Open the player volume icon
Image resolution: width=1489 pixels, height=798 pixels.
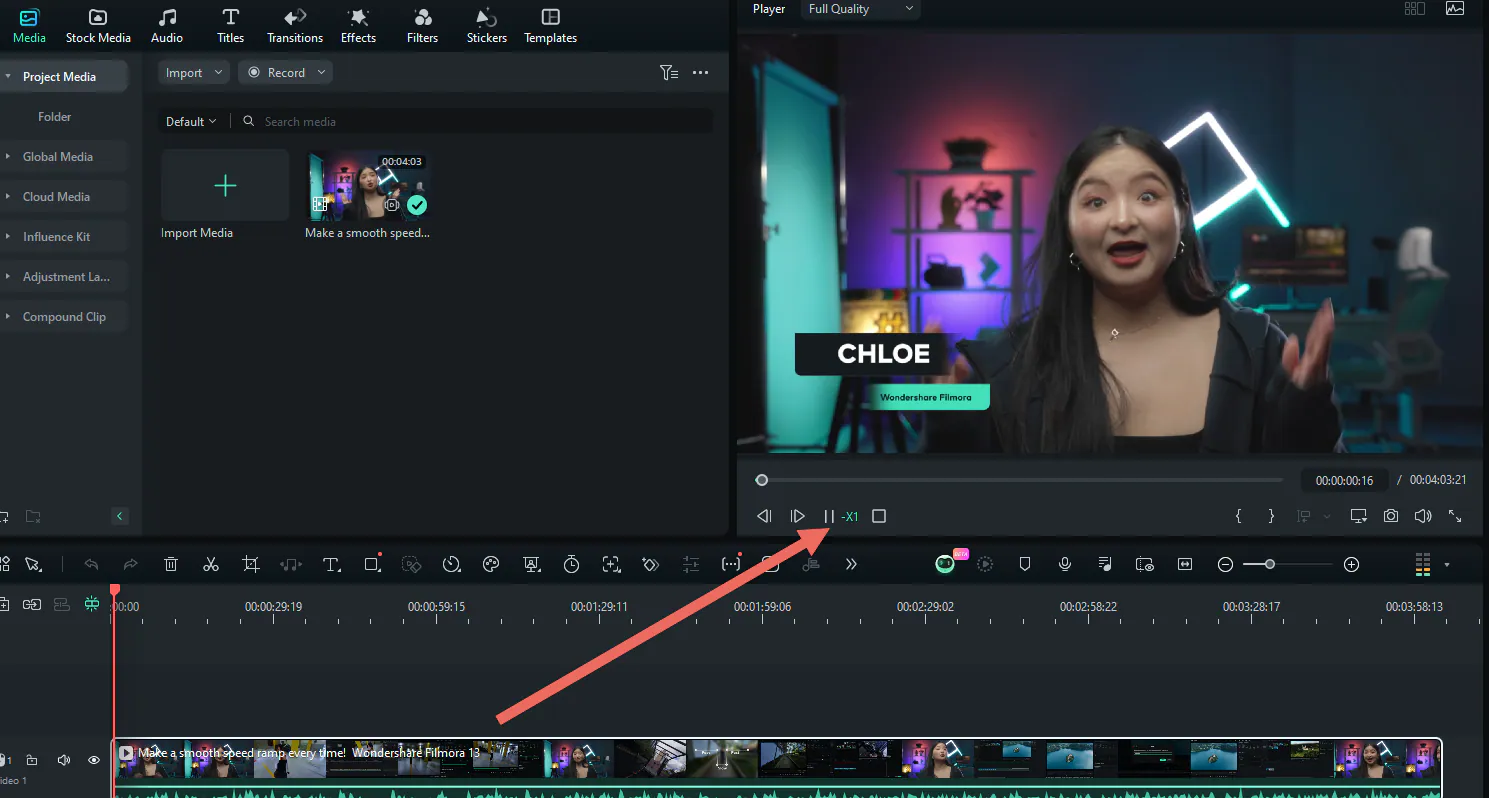coord(1423,516)
